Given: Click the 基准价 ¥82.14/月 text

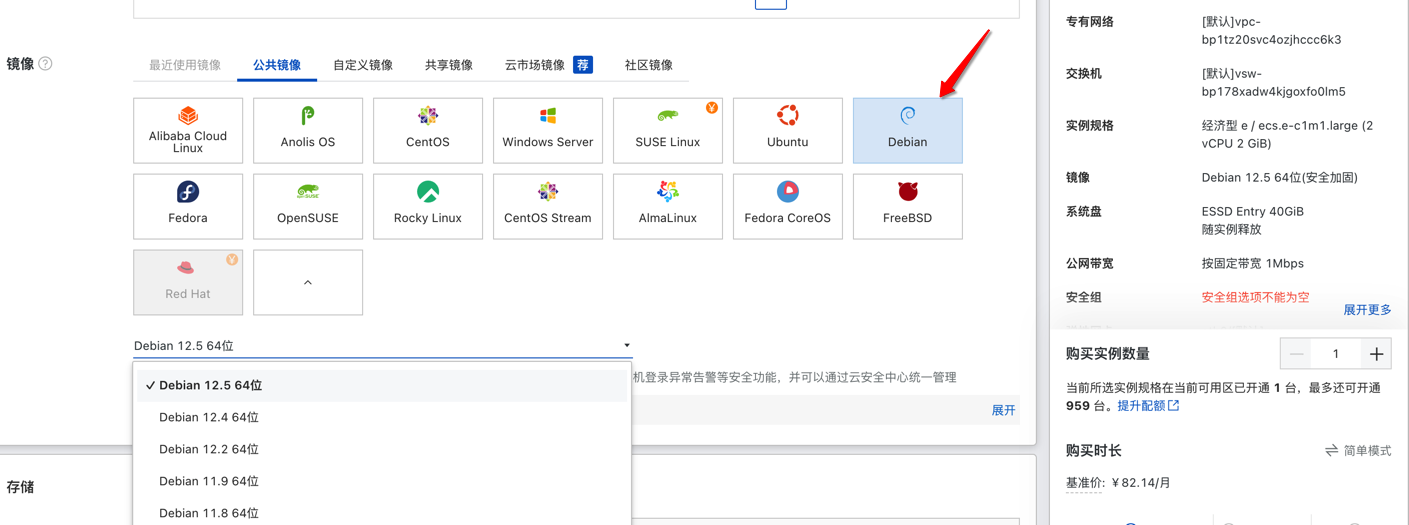Looking at the screenshot, I should click(x=1118, y=483).
